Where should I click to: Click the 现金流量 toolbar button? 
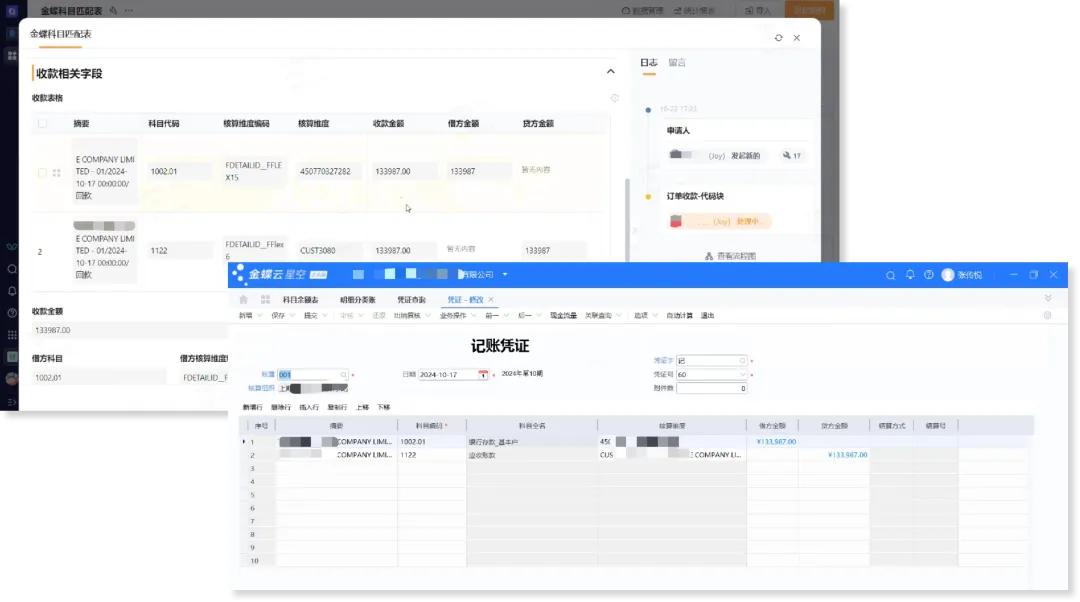point(563,315)
